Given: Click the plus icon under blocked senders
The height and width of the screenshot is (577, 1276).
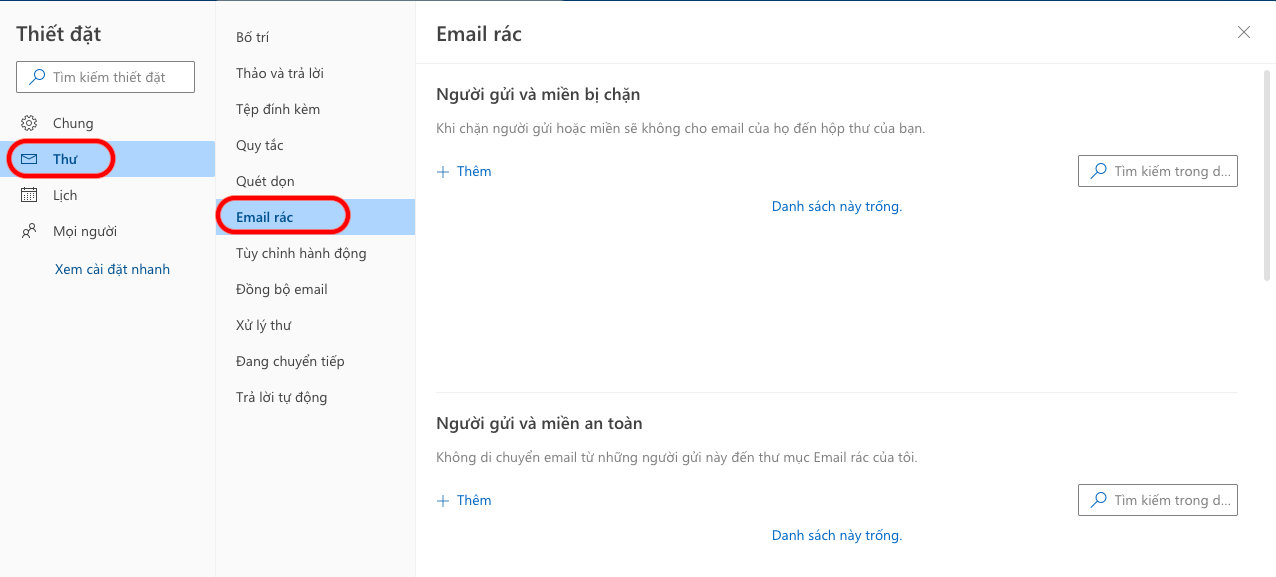Looking at the screenshot, I should 444,172.
